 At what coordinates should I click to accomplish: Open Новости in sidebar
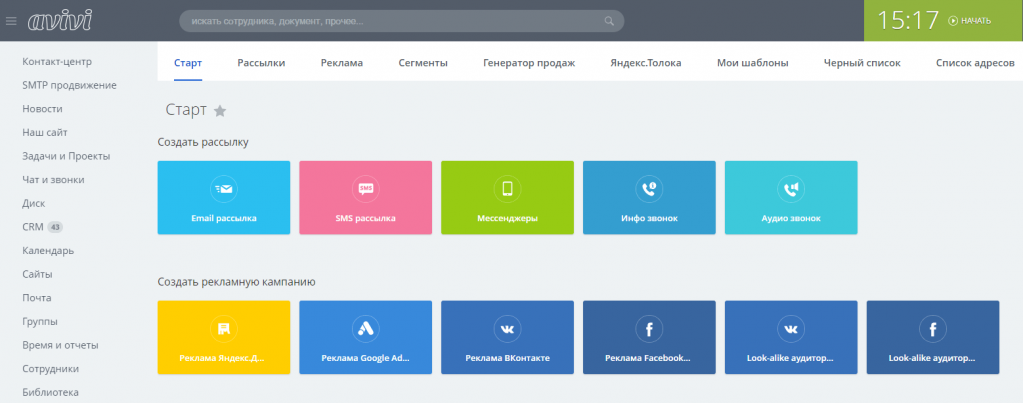(x=42, y=109)
